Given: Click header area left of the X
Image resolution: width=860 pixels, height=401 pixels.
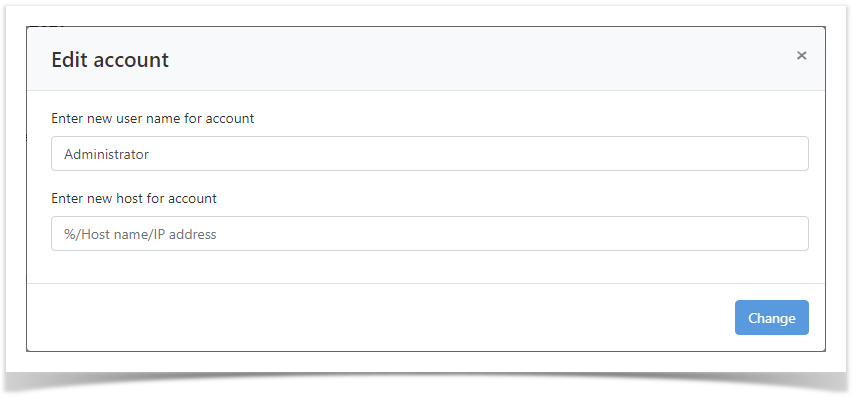Looking at the screenshot, I should (x=700, y=58).
